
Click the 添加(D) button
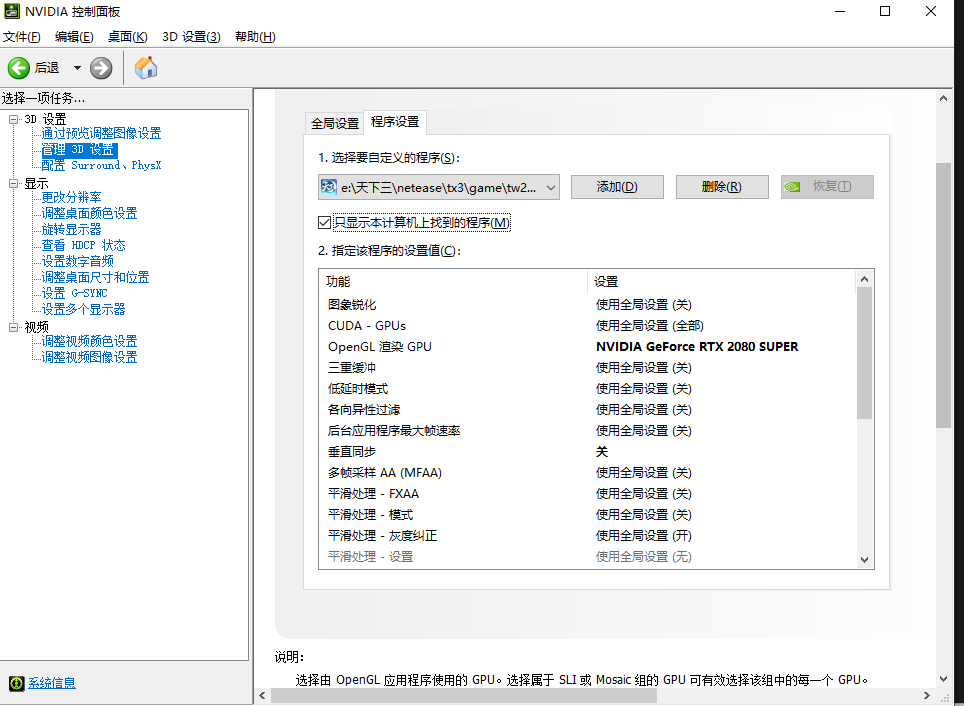pyautogui.click(x=617, y=187)
